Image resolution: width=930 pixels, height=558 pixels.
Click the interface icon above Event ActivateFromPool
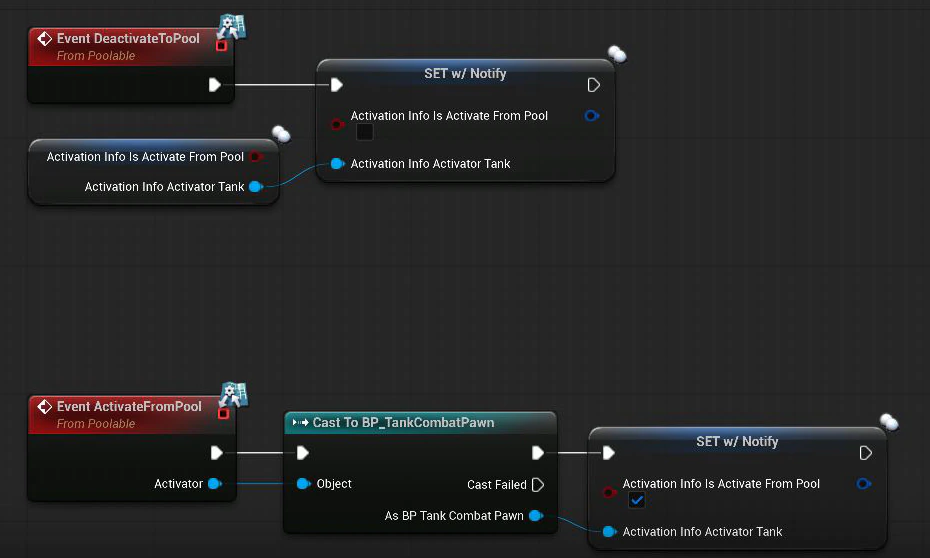(x=234, y=393)
